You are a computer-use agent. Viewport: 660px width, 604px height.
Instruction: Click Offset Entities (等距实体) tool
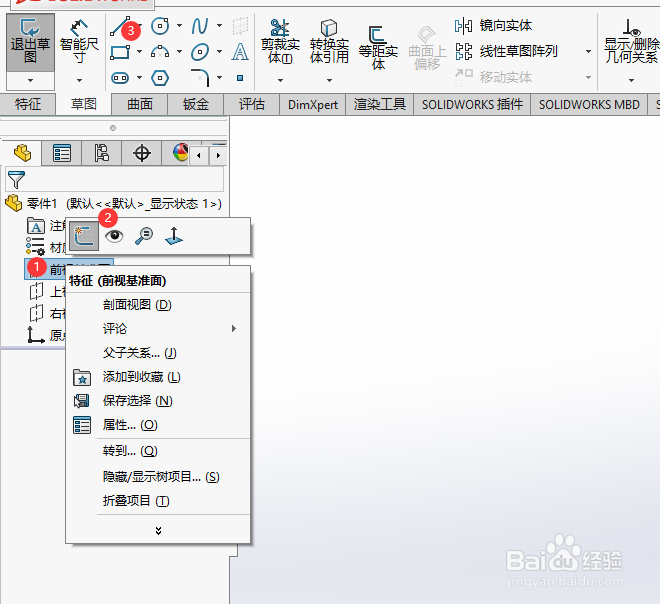378,47
